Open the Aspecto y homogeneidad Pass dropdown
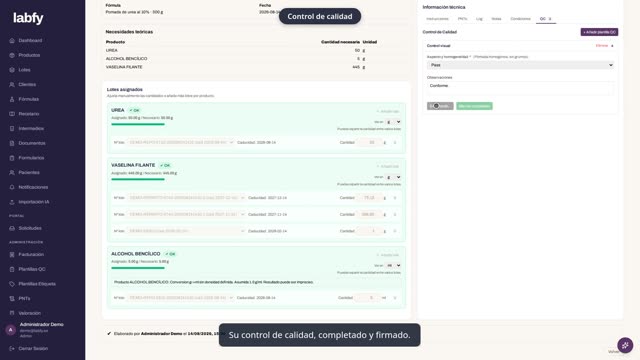This screenshot has height=360, width=640. tap(520, 65)
